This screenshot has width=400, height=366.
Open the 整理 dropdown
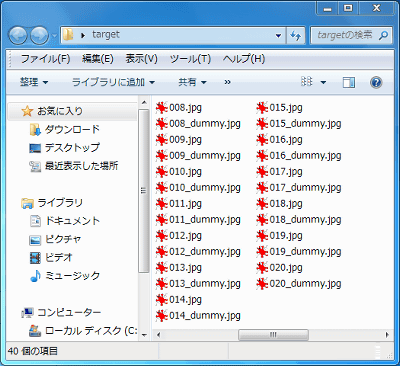tap(34, 82)
